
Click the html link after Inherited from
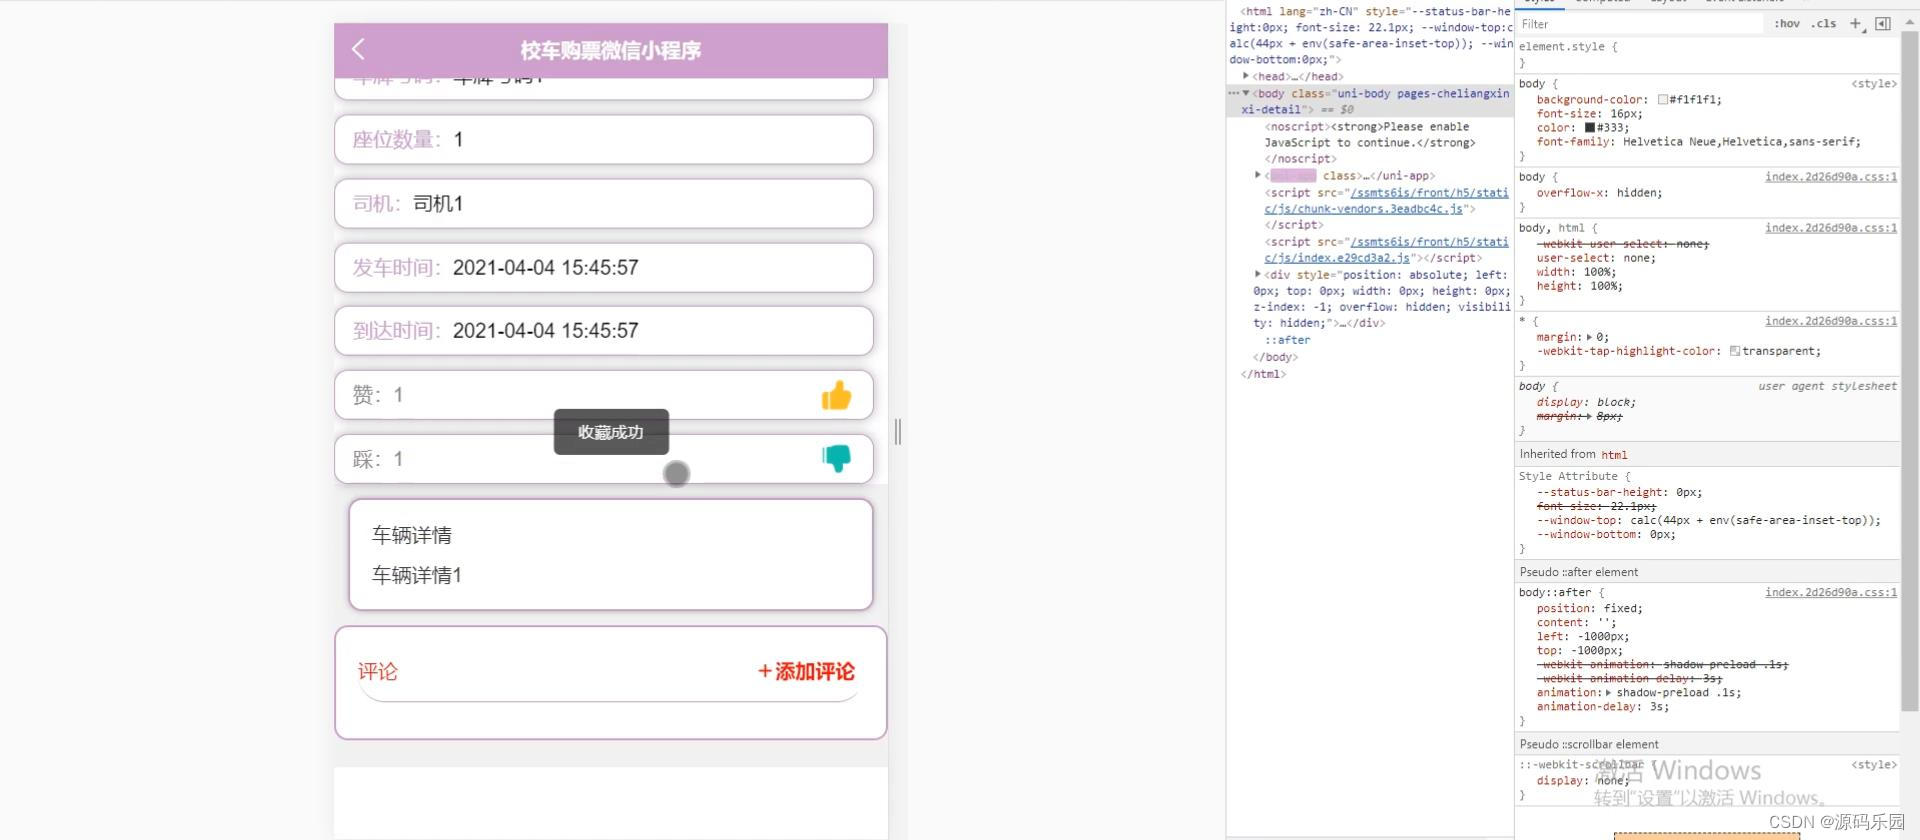coord(1614,455)
